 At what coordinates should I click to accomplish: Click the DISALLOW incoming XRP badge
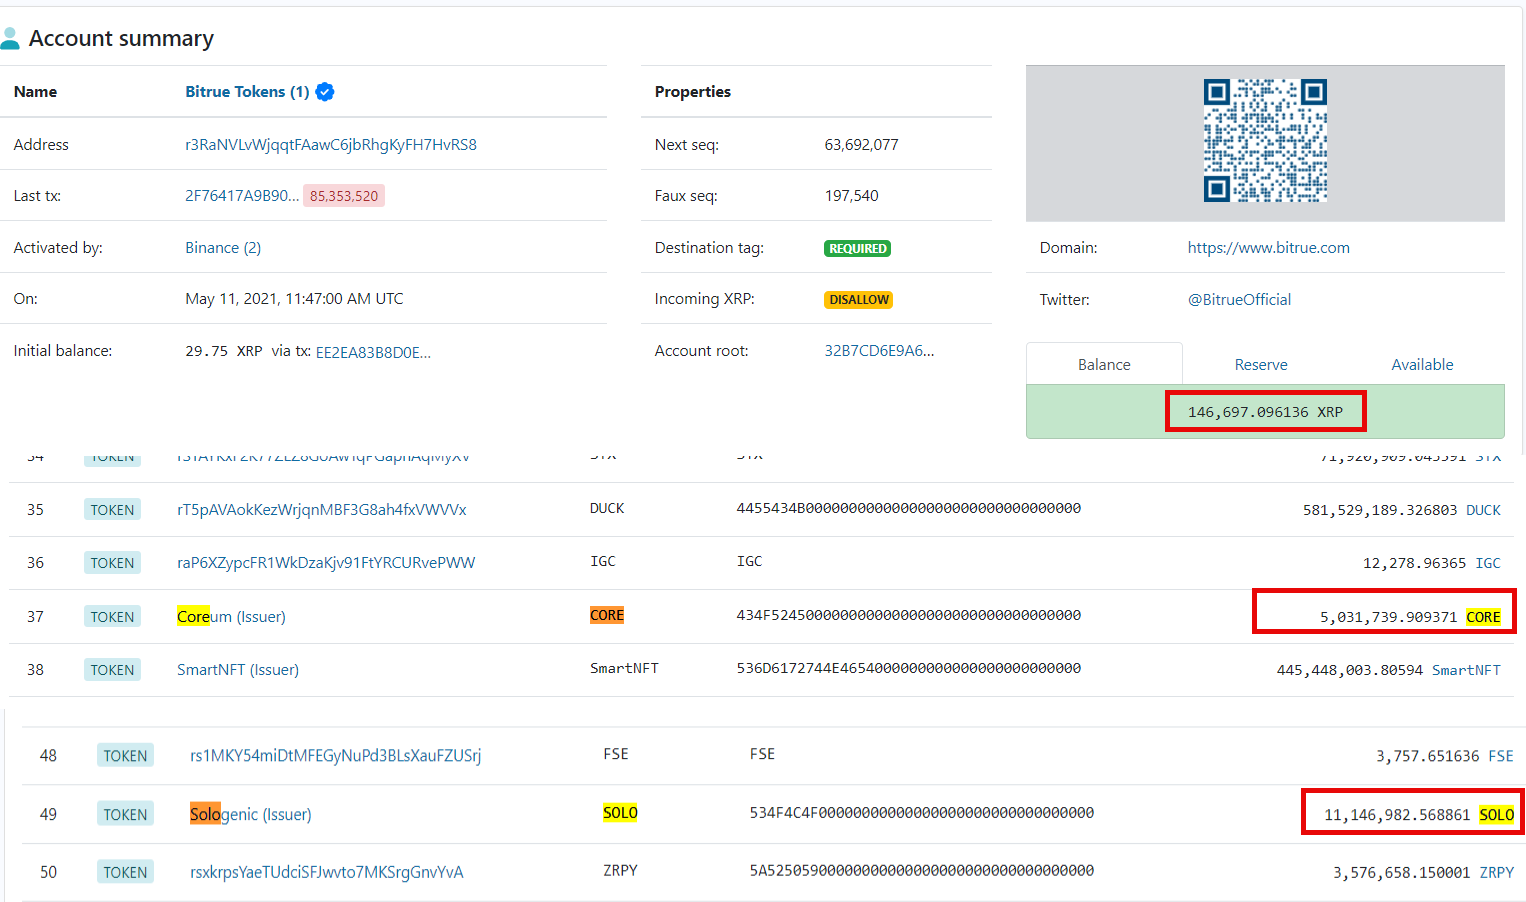(x=858, y=300)
